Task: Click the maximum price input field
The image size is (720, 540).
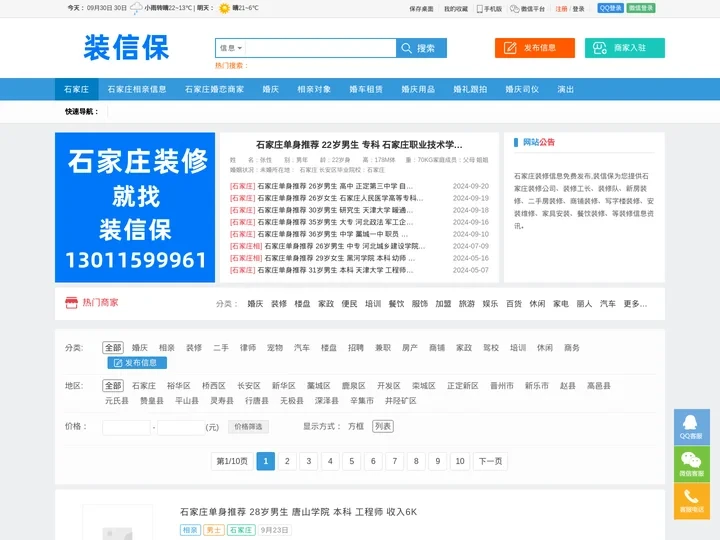Action: tap(181, 428)
